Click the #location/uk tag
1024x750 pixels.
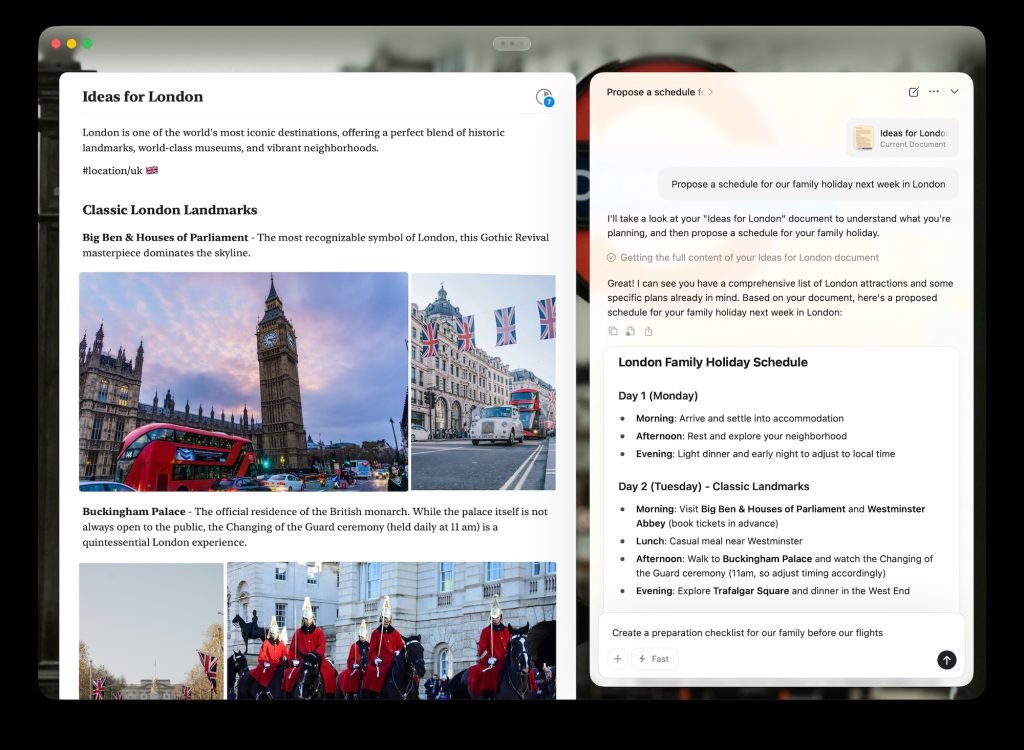[x=112, y=170]
